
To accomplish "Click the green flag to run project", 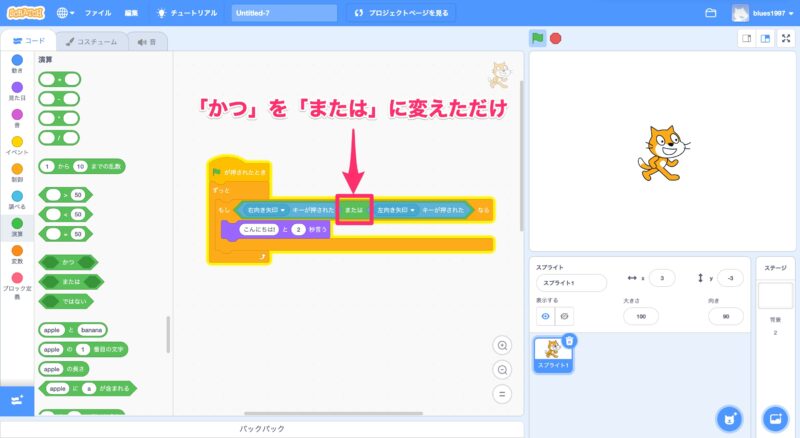I will click(x=538, y=39).
